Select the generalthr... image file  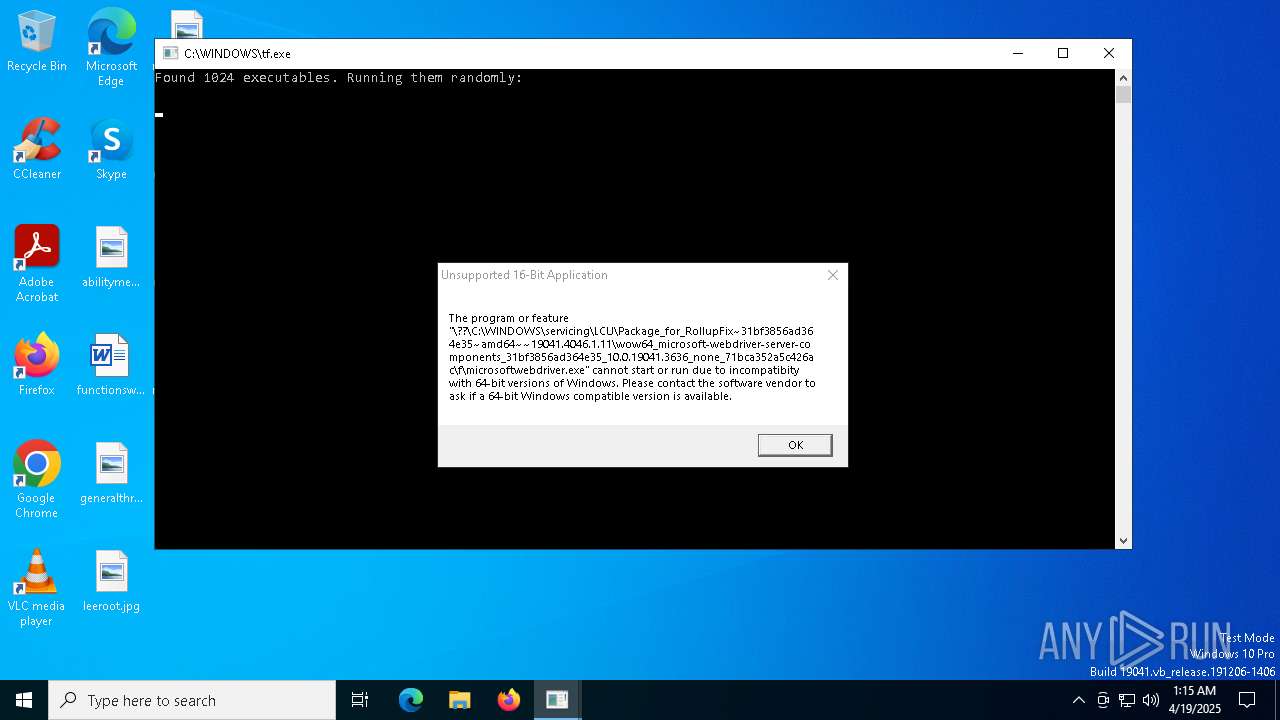pos(111,474)
